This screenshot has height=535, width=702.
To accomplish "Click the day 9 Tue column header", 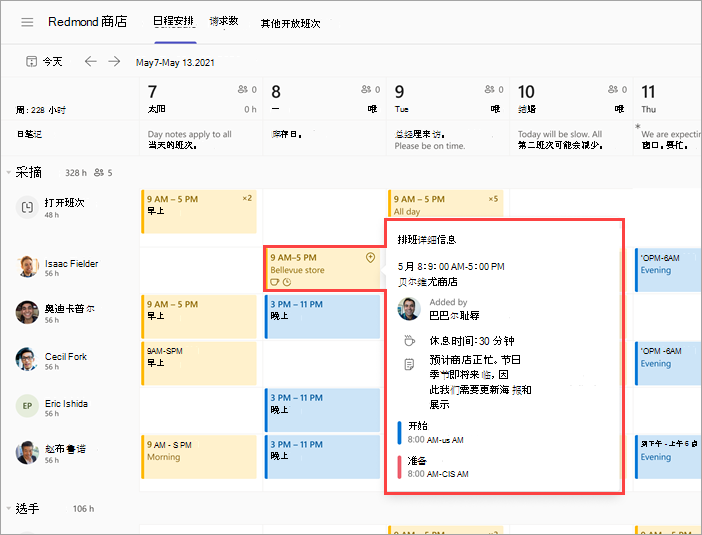I will 448,98.
